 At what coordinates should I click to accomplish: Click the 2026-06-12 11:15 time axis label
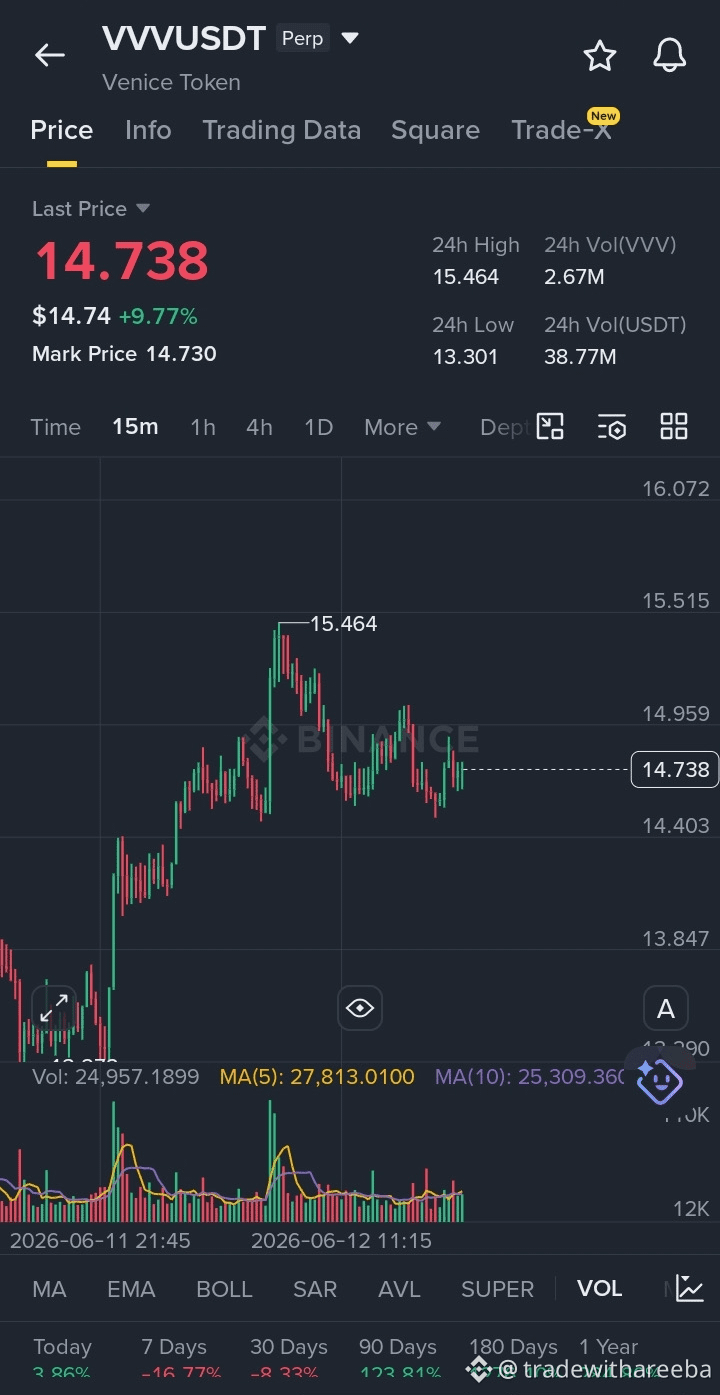pyautogui.click(x=341, y=1241)
